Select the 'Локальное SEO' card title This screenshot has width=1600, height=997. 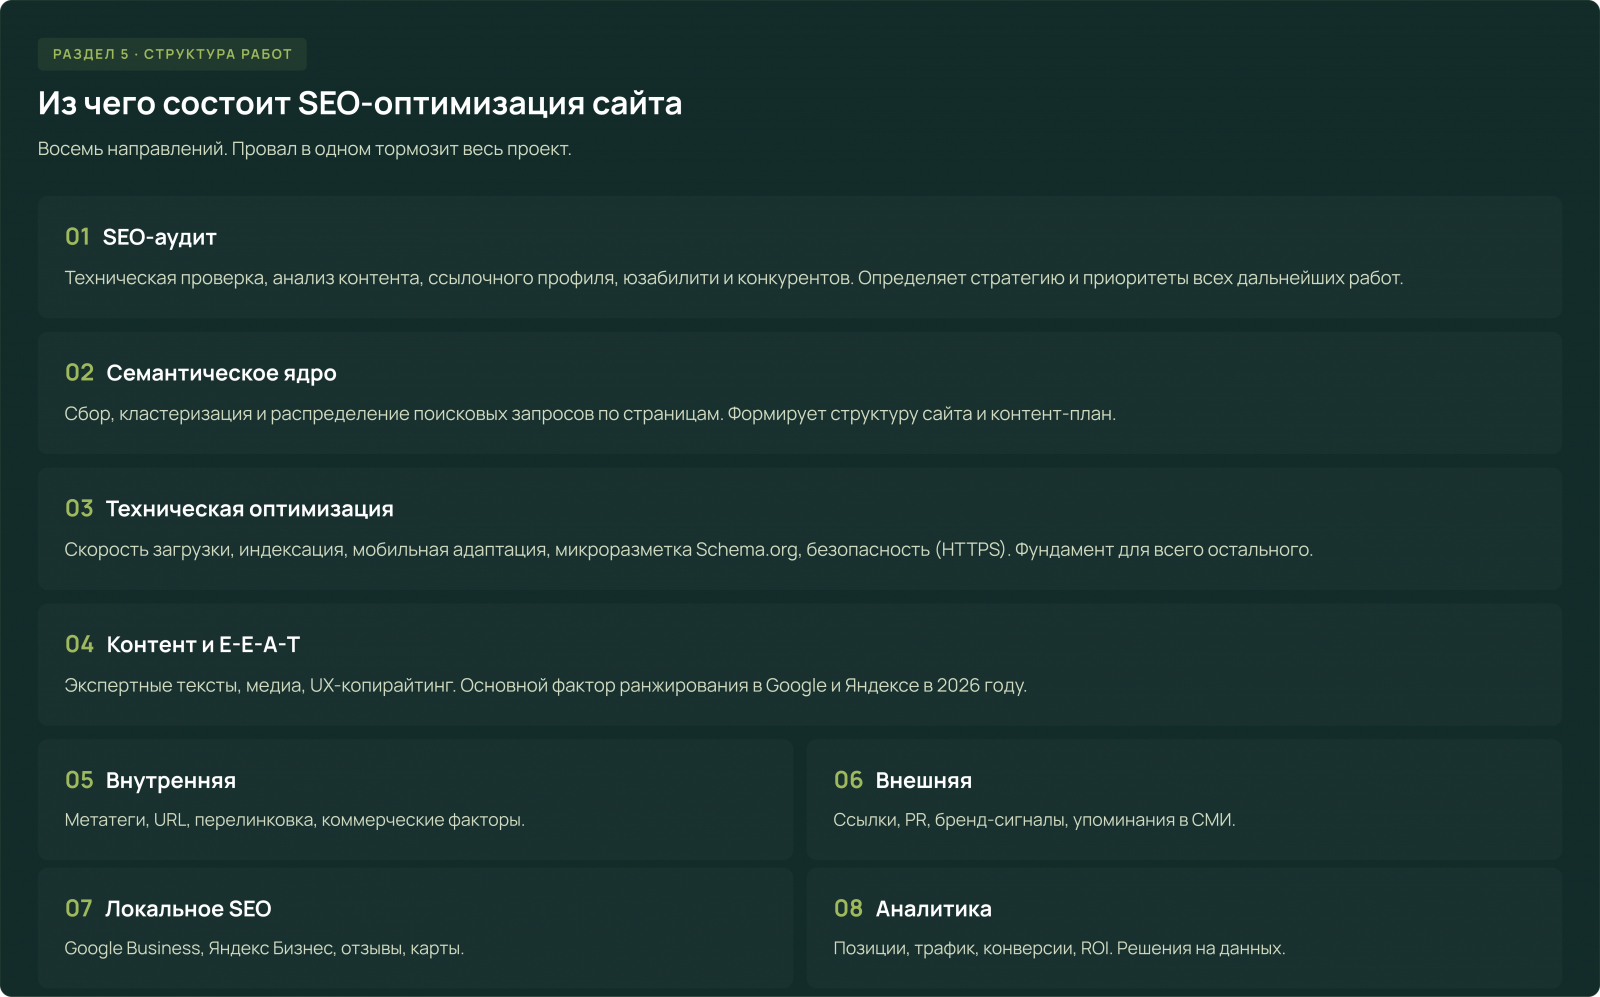[x=189, y=909]
